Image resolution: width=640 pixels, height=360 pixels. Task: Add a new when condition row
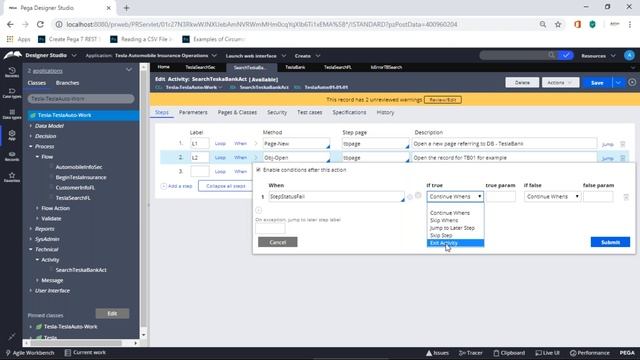click(x=258, y=210)
